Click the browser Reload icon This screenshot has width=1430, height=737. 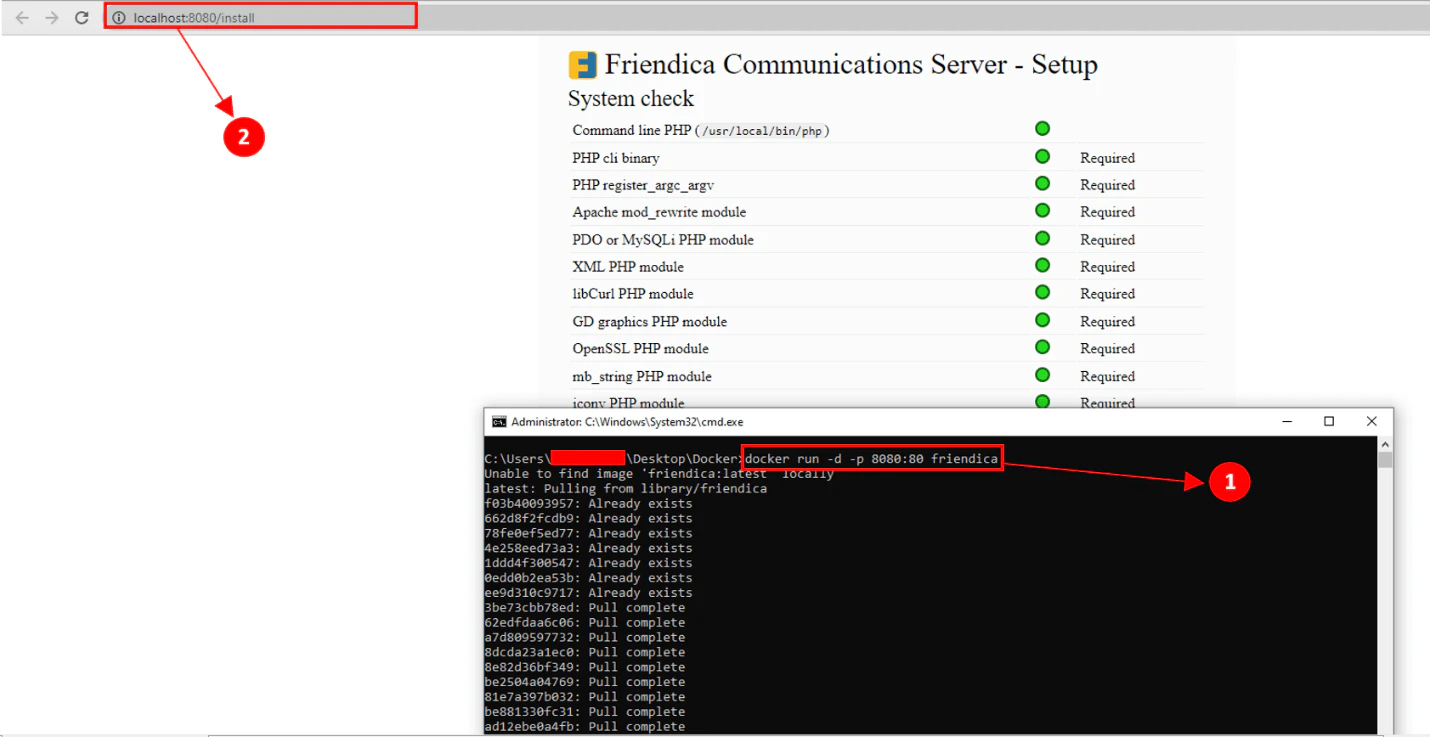pos(82,16)
